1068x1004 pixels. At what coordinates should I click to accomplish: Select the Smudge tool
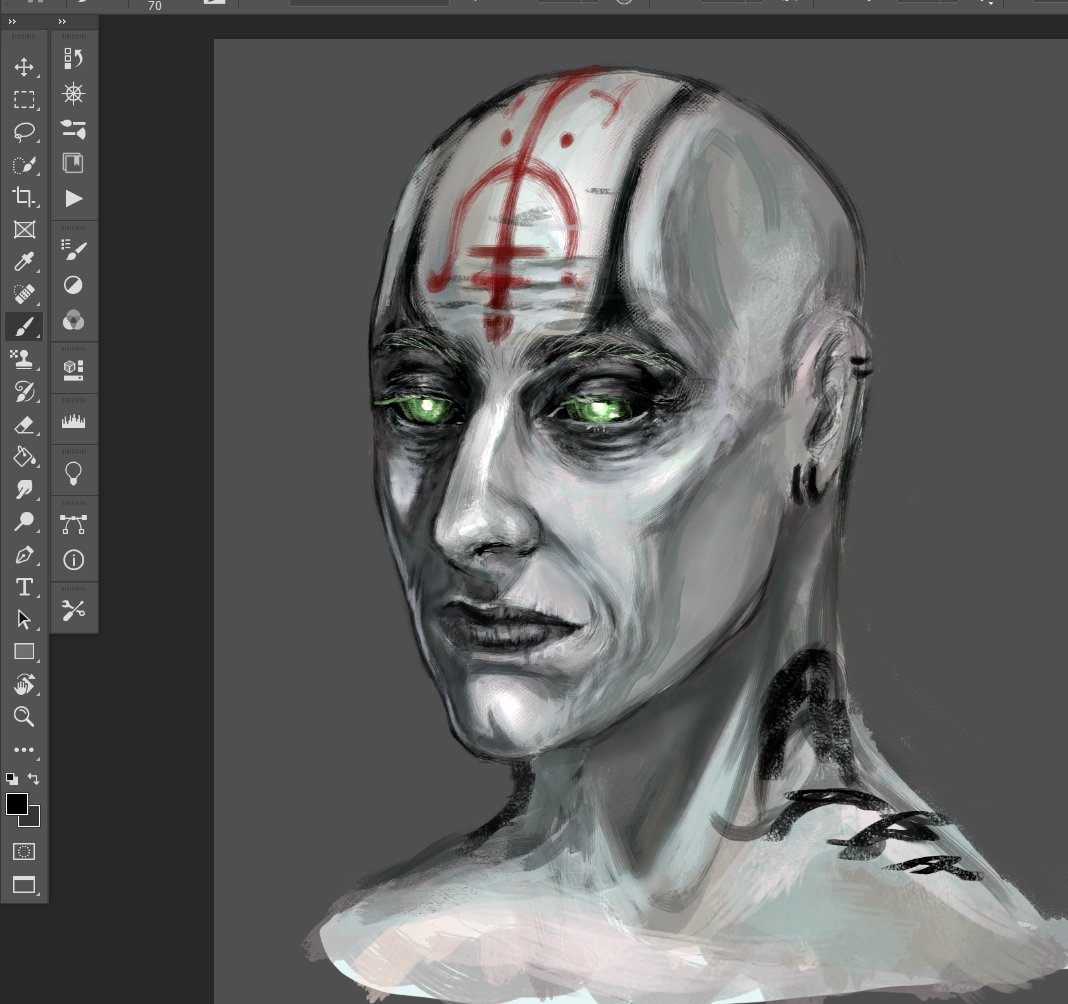tap(24, 489)
